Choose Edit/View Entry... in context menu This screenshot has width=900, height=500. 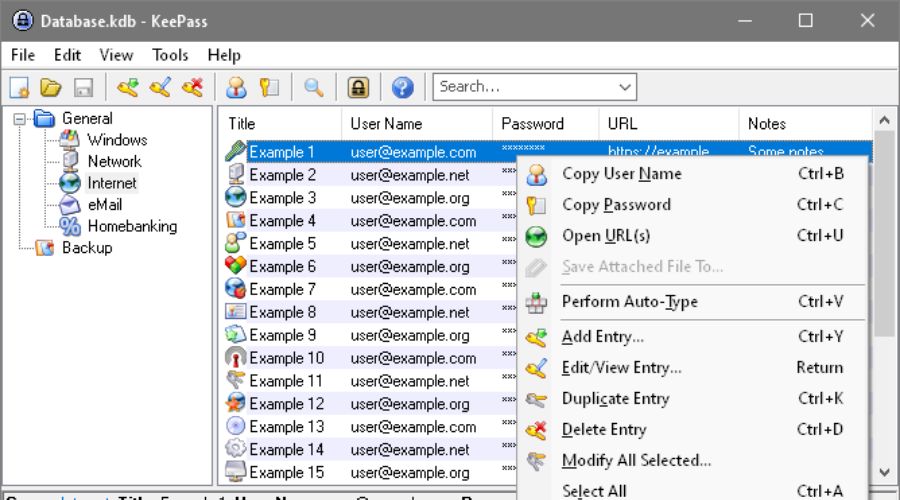pos(693,367)
